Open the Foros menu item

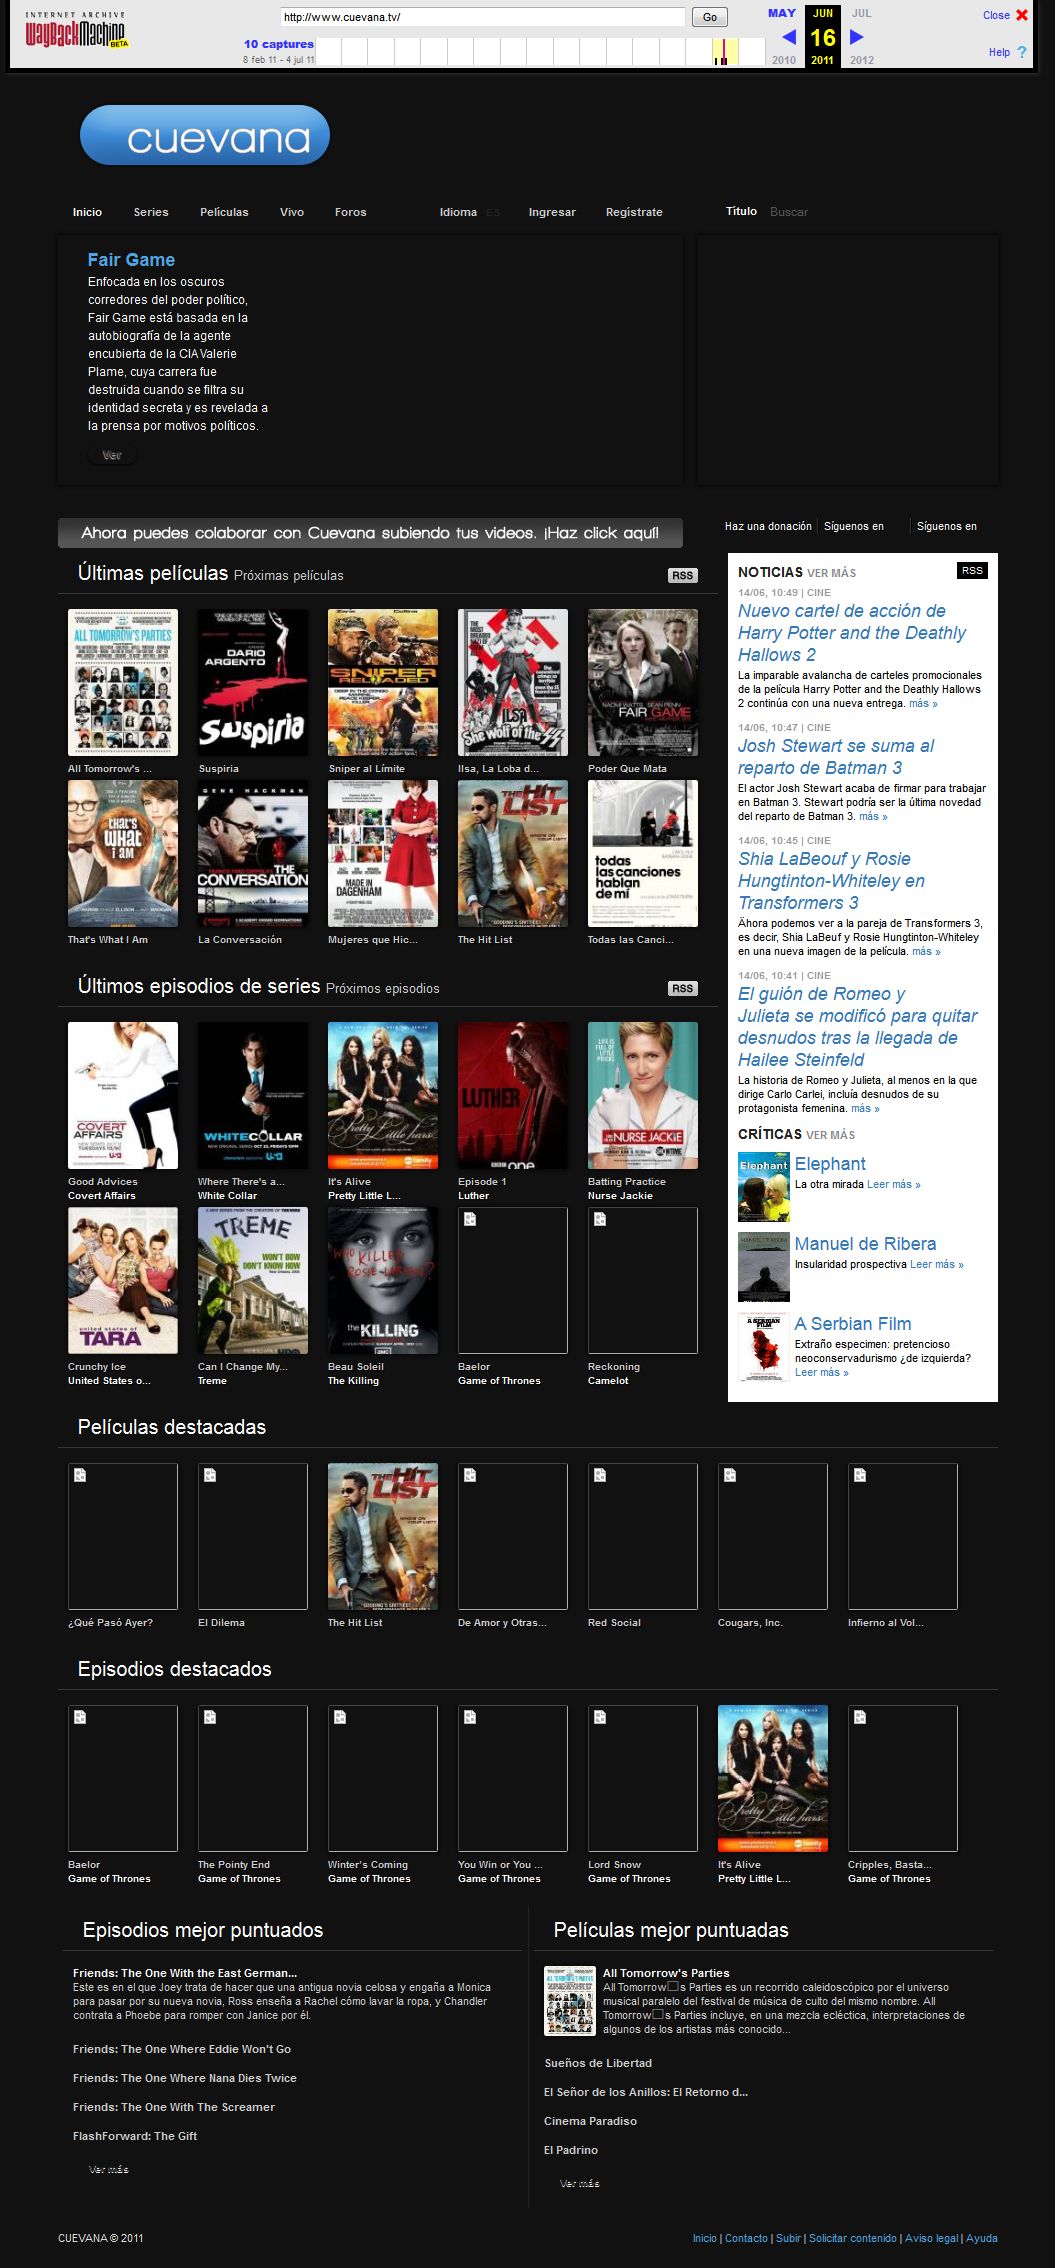pos(351,212)
